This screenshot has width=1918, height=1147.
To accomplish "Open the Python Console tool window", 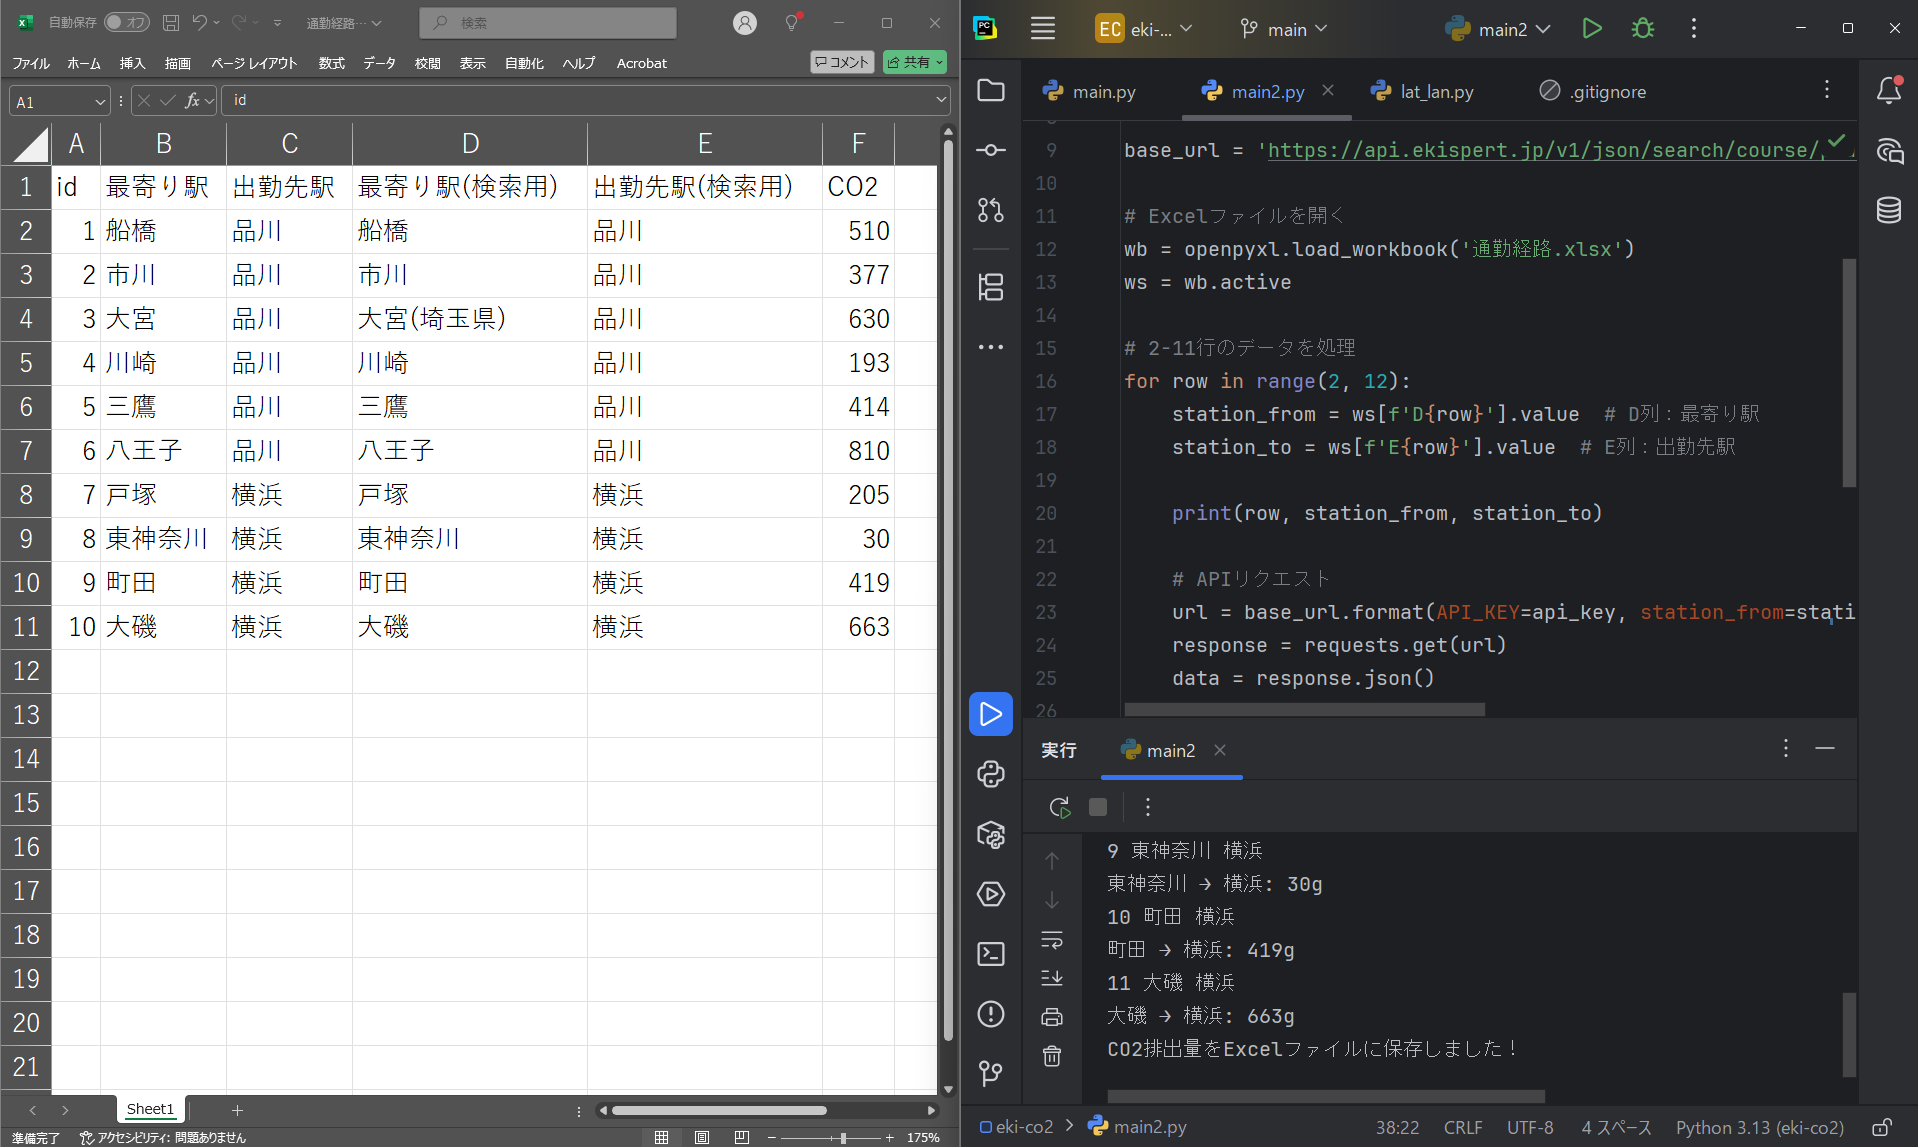I will pyautogui.click(x=990, y=774).
